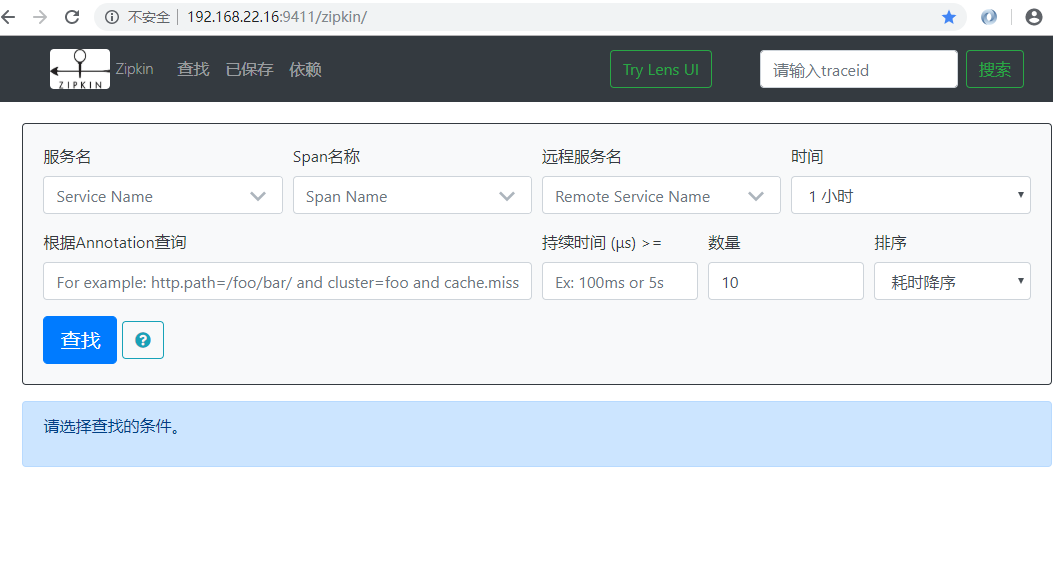Select the 查找 menu item

[x=193, y=69]
